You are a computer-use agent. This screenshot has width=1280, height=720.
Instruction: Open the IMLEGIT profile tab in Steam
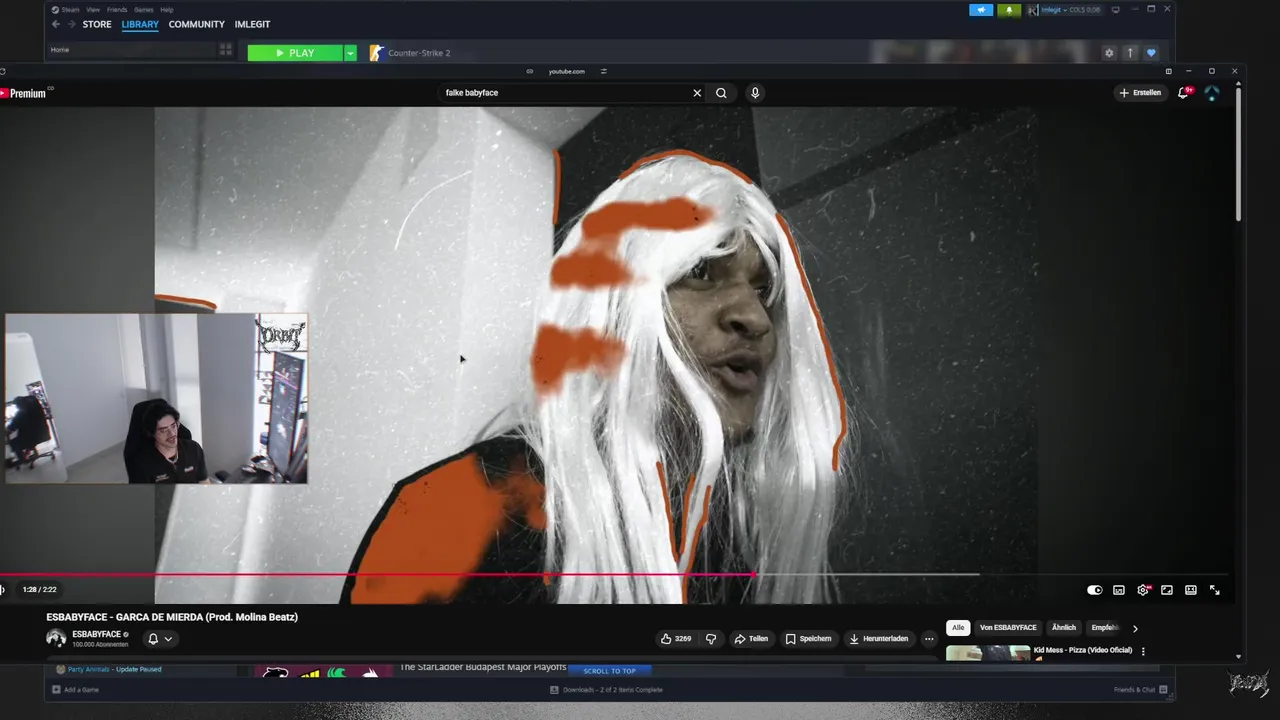click(252, 24)
